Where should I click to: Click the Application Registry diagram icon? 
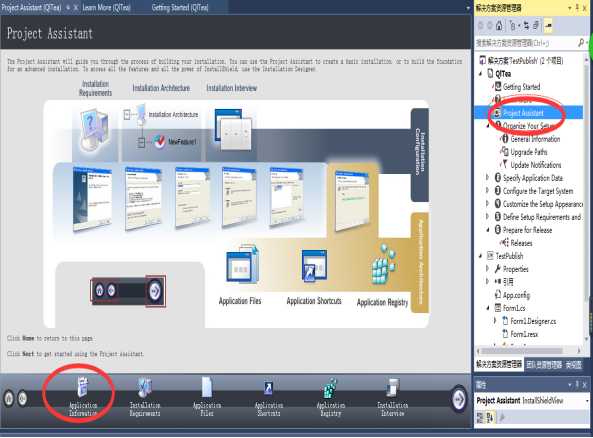point(383,264)
